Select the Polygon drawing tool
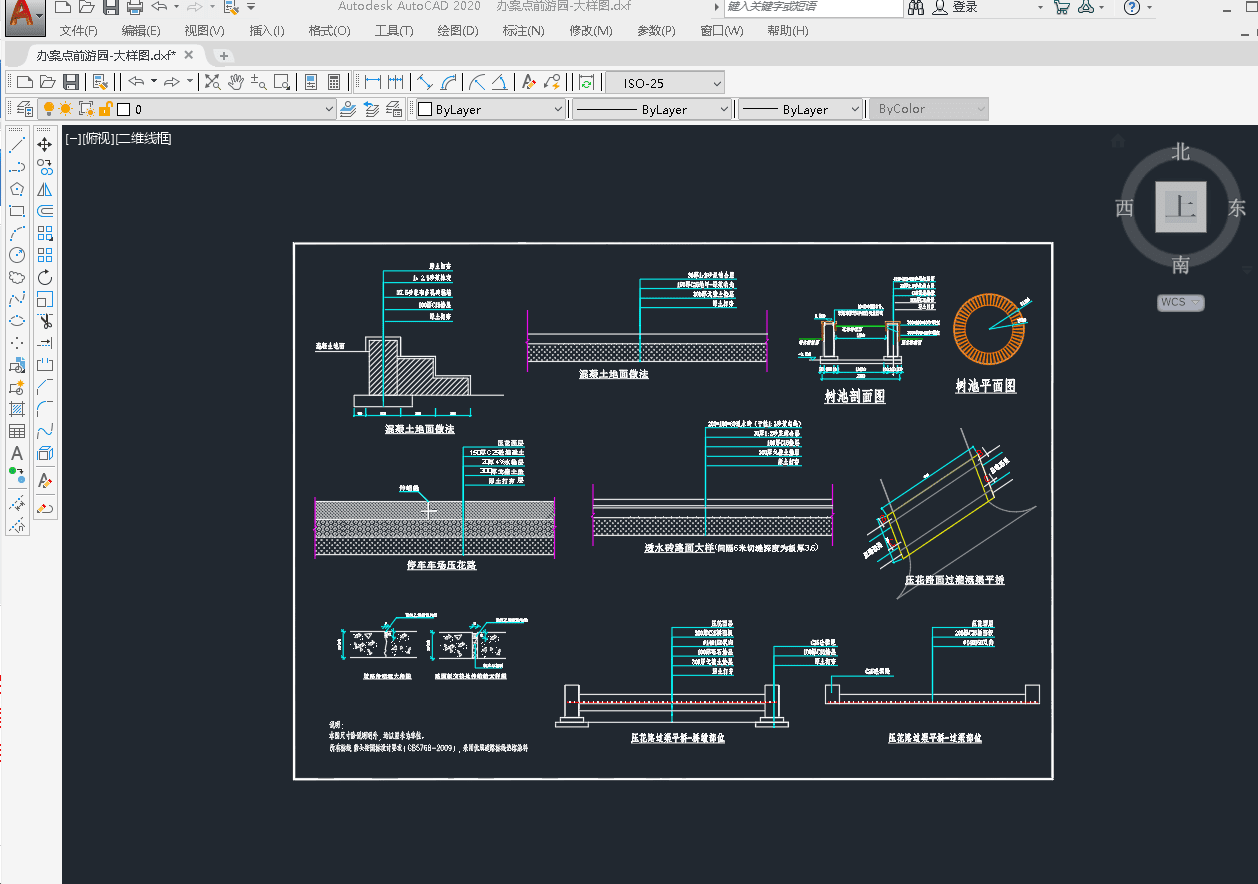 pos(17,189)
